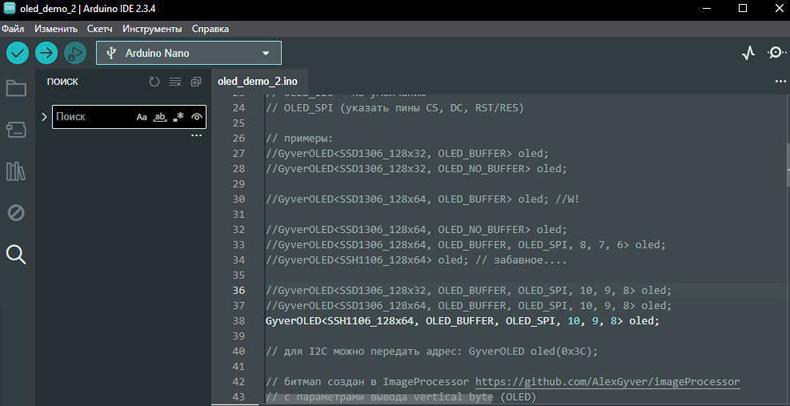The image size is (790, 406).
Task: Open the Serial Monitor
Action: click(776, 53)
